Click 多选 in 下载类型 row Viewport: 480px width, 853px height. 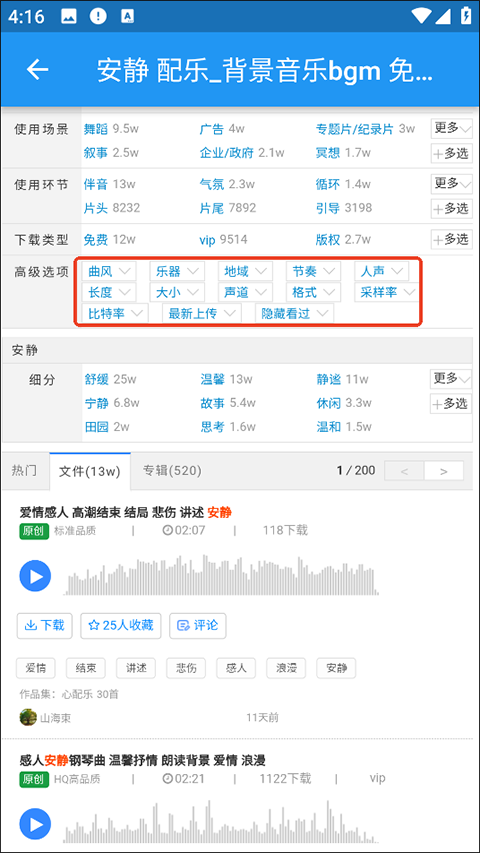coord(451,239)
